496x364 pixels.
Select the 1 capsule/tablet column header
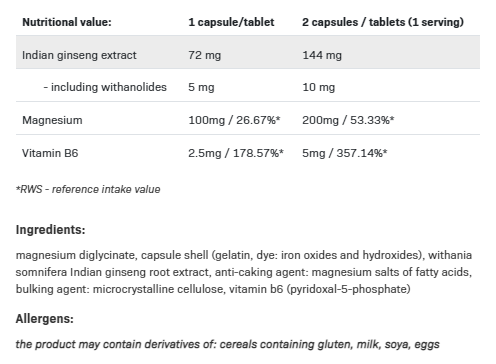coord(231,22)
